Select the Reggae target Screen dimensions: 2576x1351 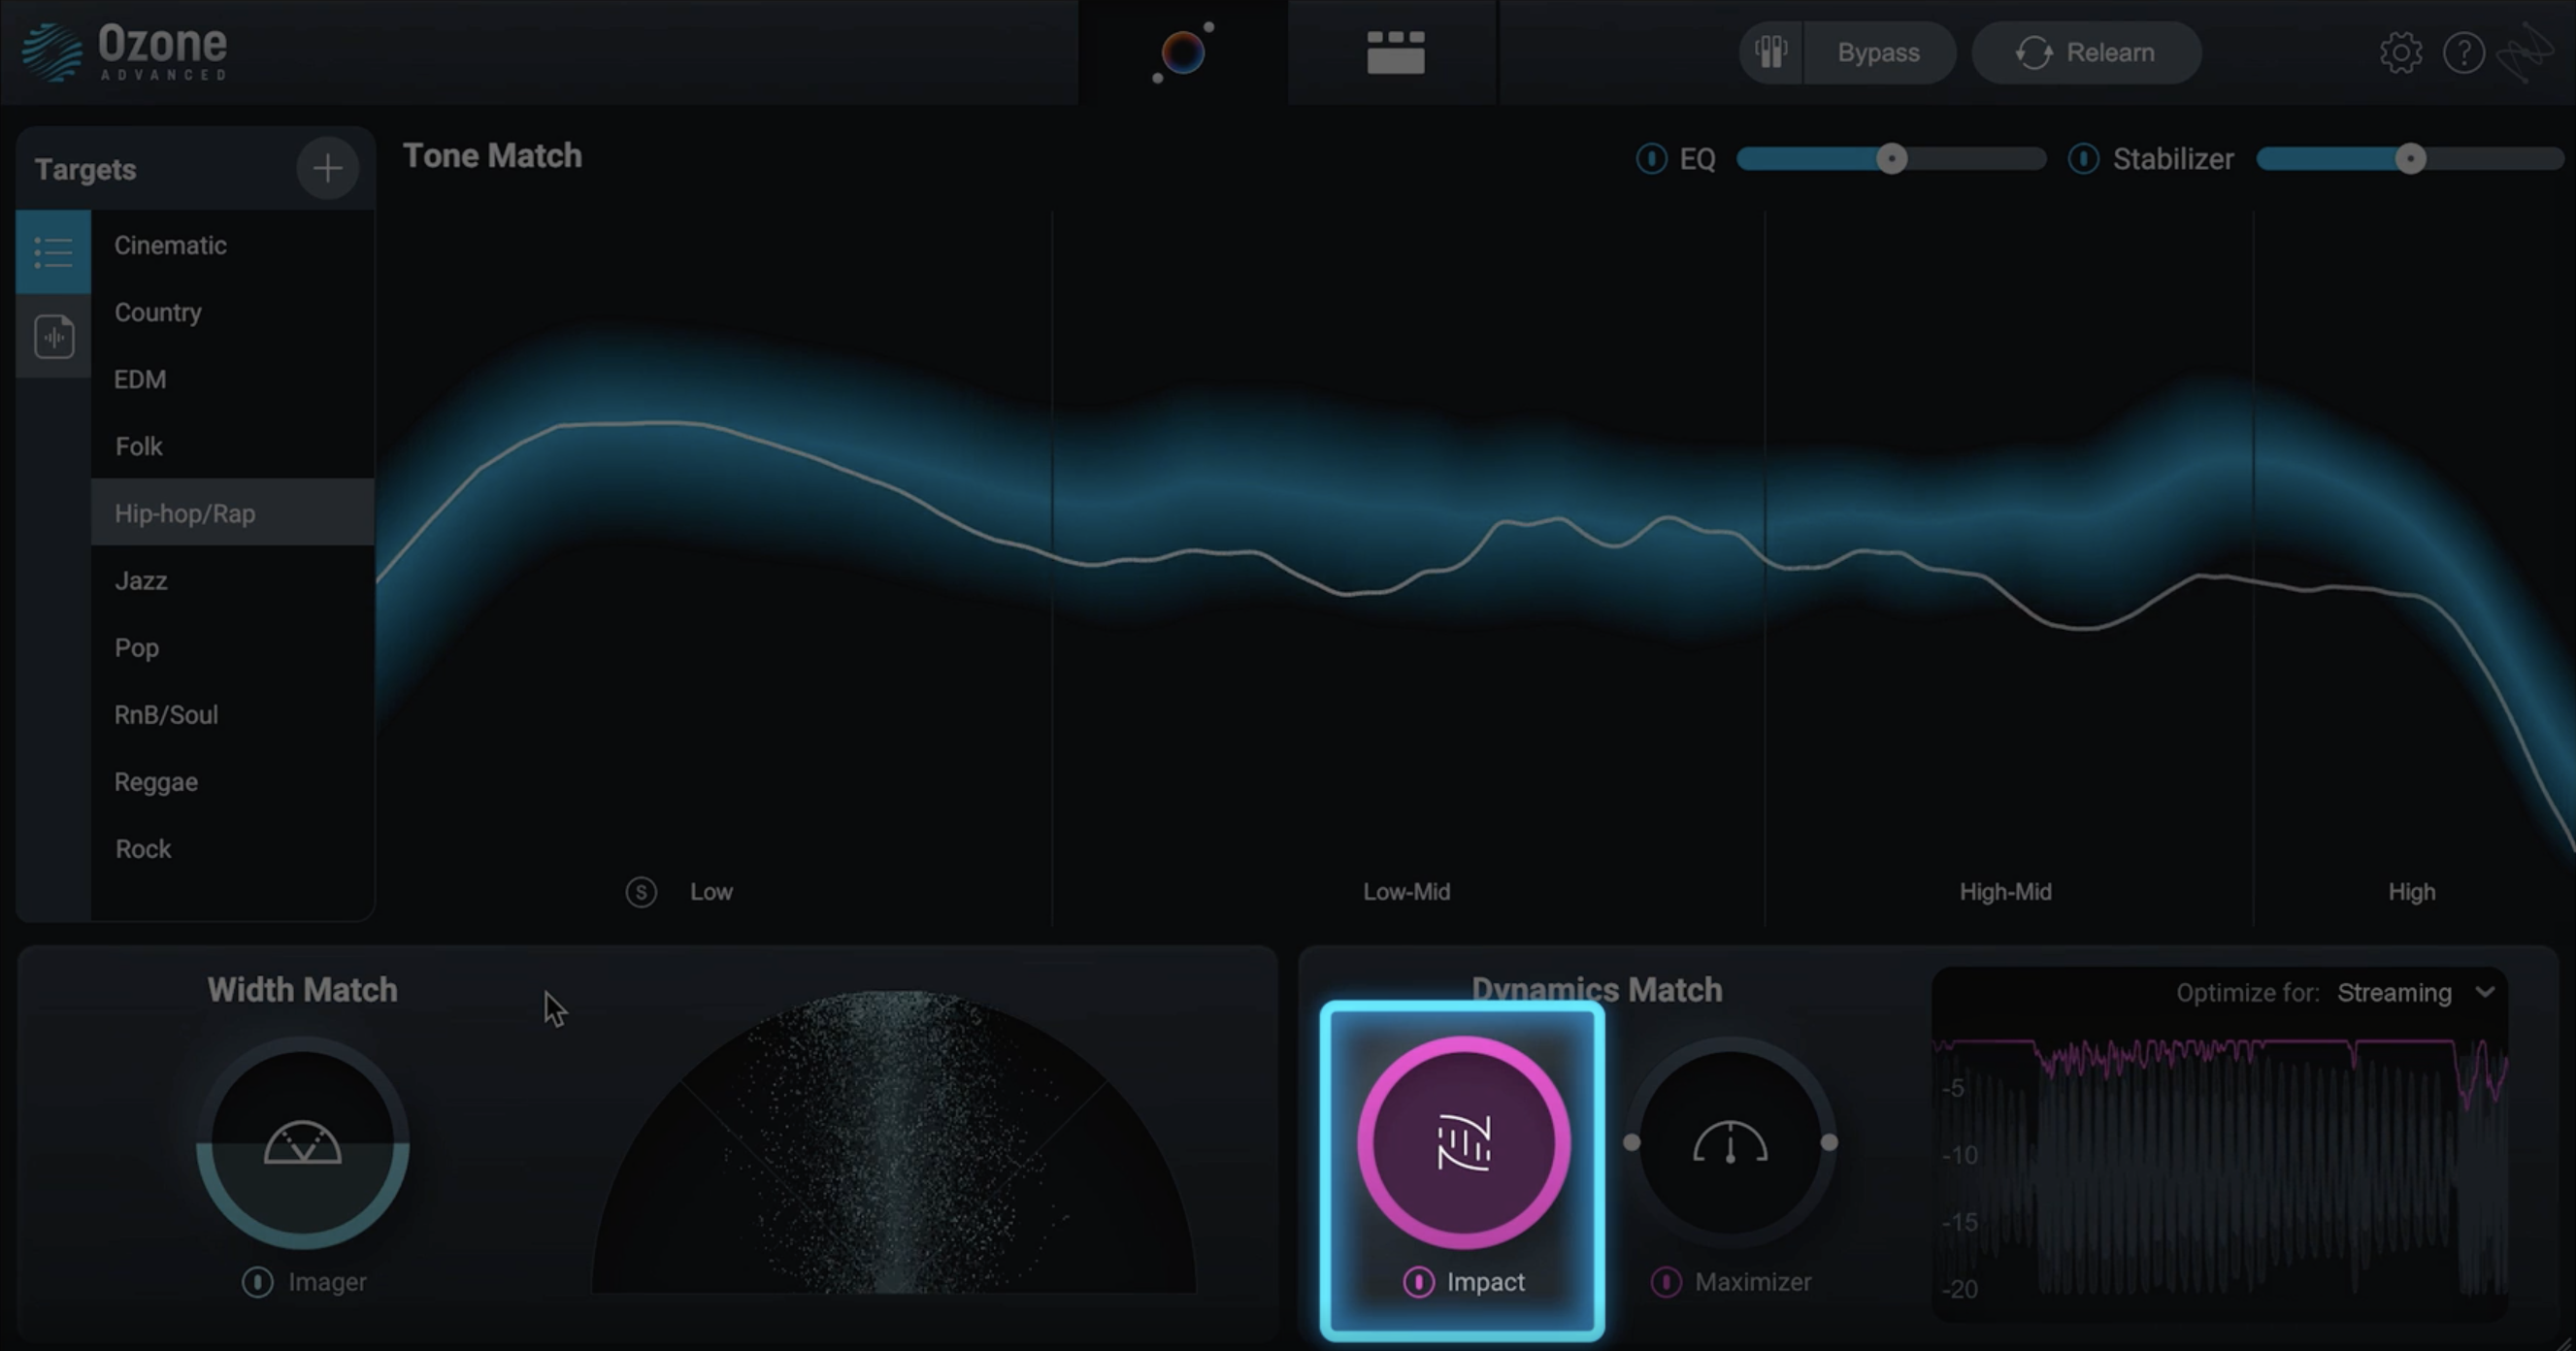click(x=232, y=781)
